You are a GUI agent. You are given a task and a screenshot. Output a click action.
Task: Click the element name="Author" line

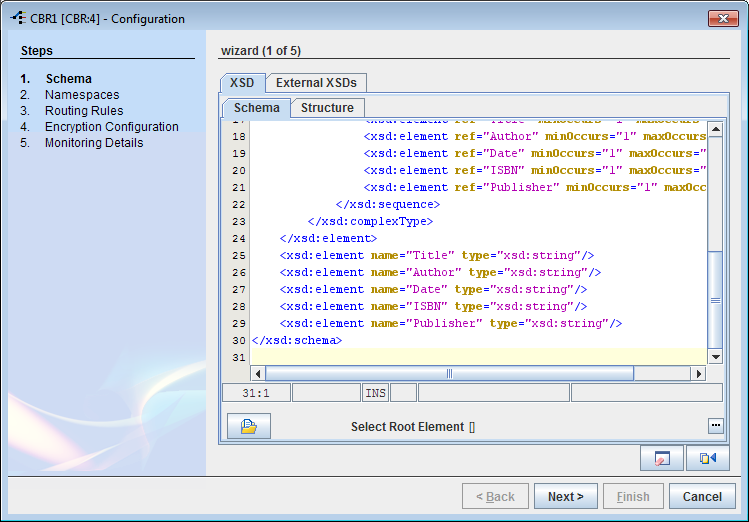(x=440, y=272)
